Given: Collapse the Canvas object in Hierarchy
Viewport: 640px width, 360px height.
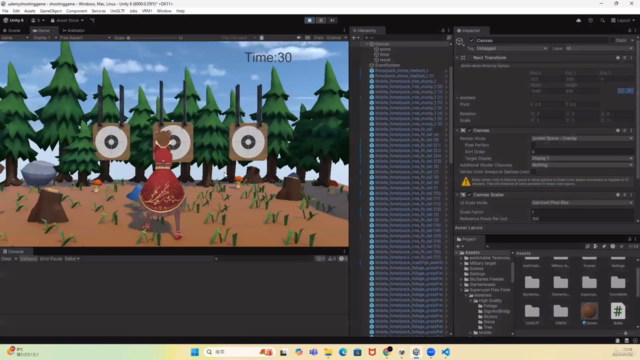Looking at the screenshot, I should (x=367, y=44).
